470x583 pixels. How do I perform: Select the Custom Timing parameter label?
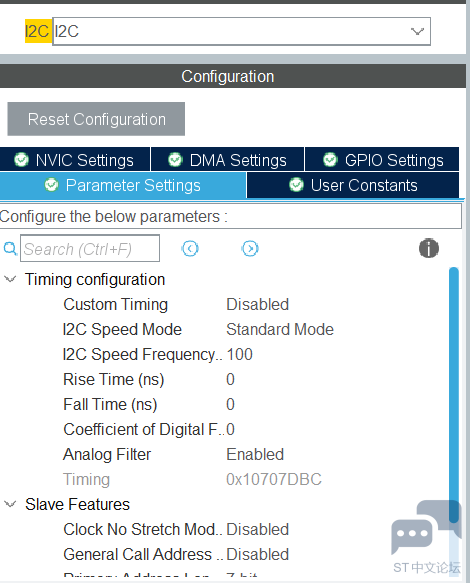116,305
